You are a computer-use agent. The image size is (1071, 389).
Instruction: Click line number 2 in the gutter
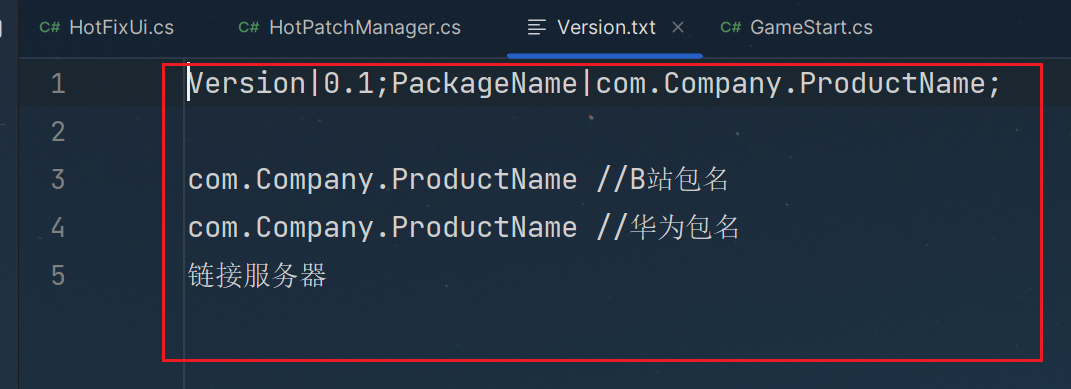point(58,132)
